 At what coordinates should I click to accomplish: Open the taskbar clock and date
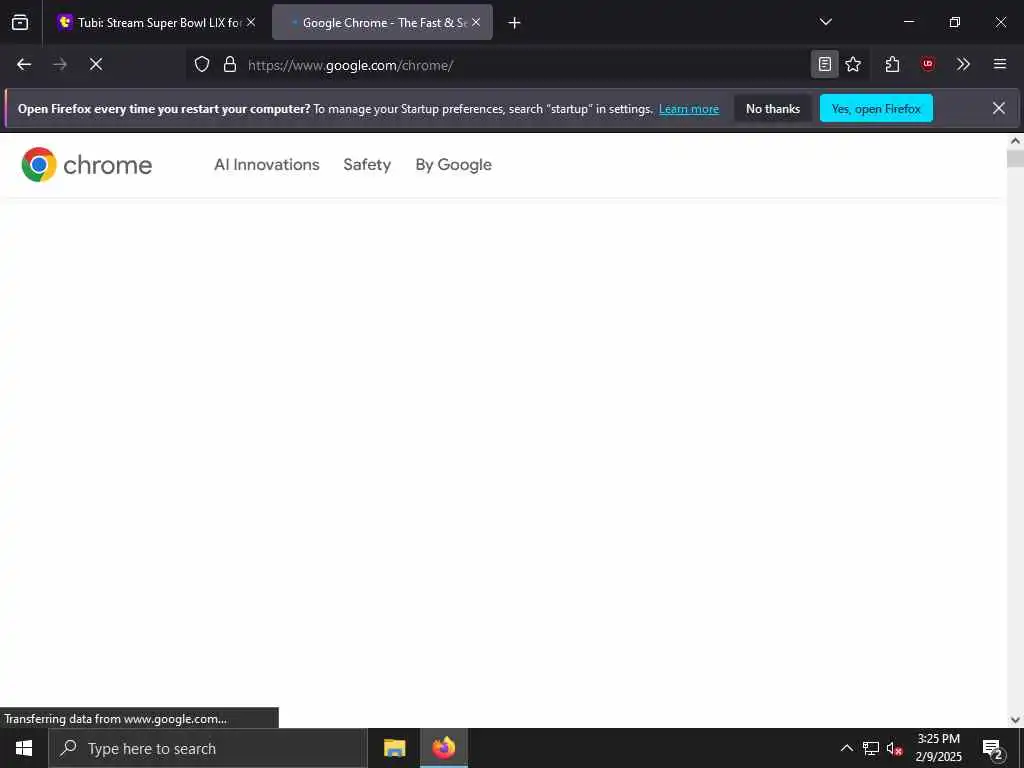click(938, 748)
